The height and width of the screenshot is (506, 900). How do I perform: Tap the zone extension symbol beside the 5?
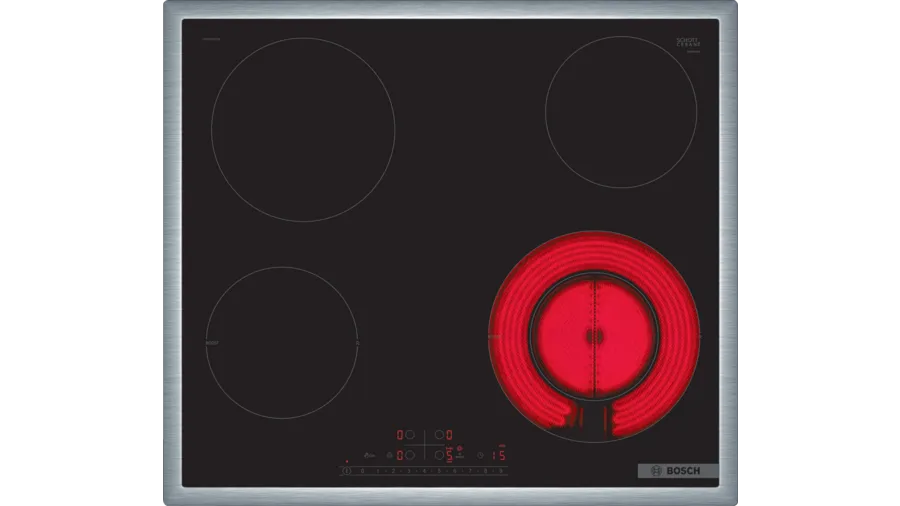tap(460, 449)
